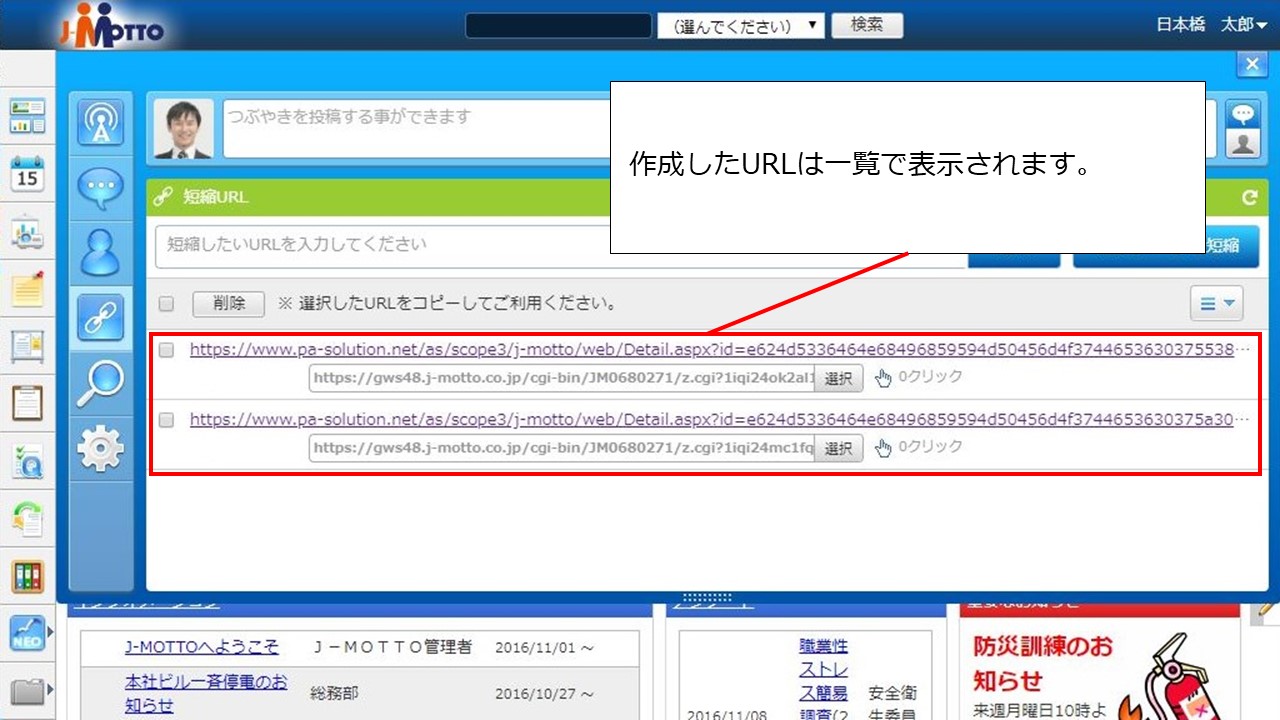This screenshot has height=720, width=1280.
Task: Tick the select-all checkbox beside 削除
Action: click(x=167, y=303)
